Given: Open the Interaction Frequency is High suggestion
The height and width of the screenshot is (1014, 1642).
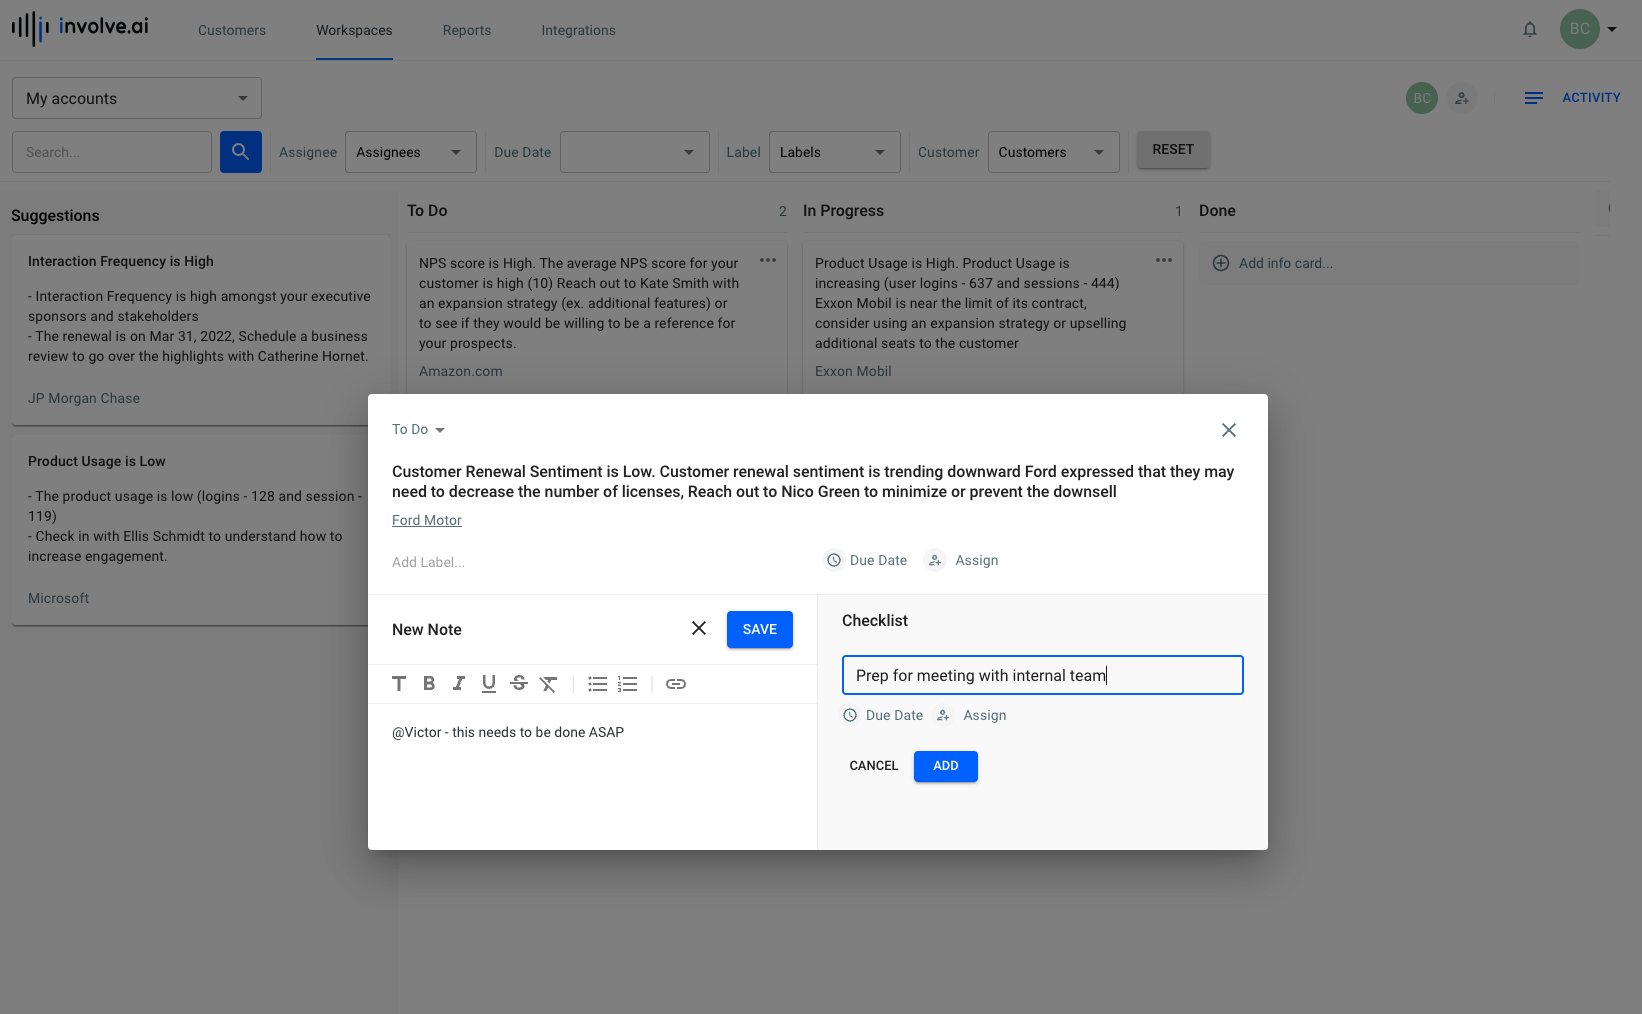Looking at the screenshot, I should coord(201,330).
